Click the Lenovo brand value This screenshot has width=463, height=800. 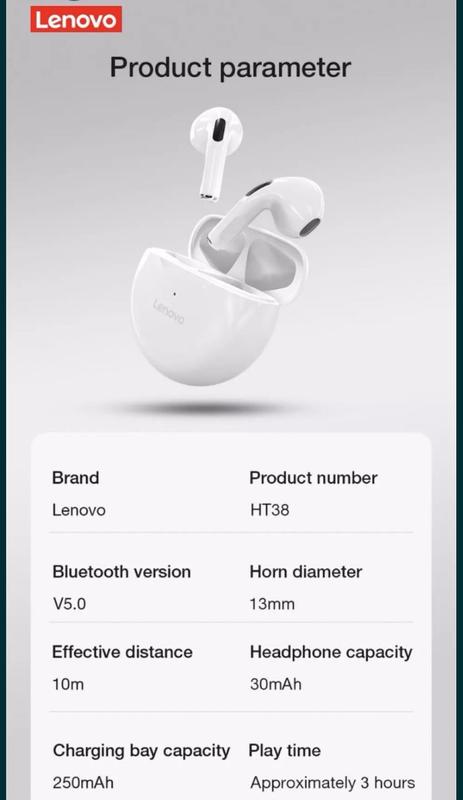point(79,510)
